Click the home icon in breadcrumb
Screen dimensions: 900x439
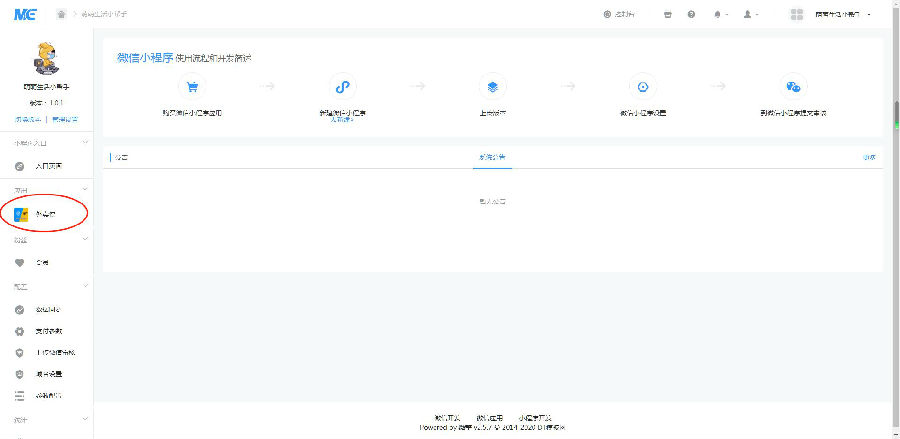(x=62, y=15)
